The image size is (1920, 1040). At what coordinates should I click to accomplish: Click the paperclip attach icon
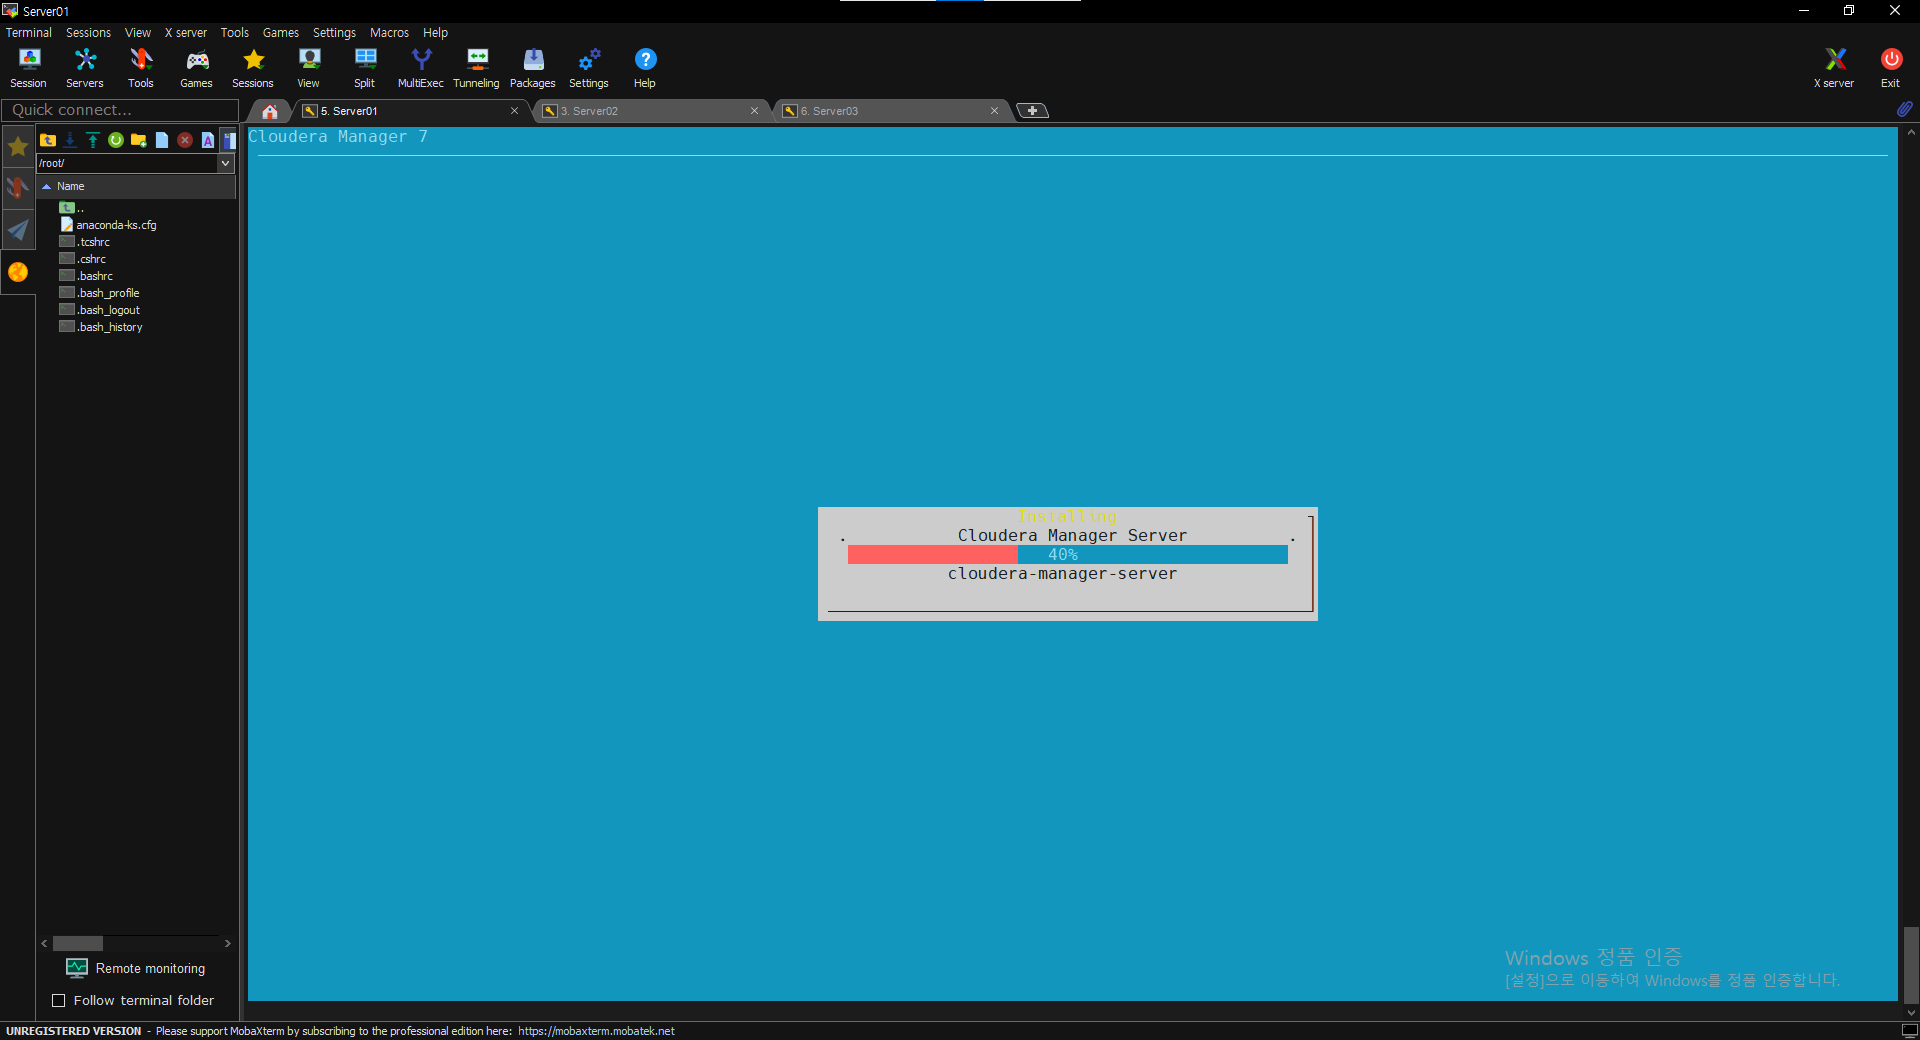(1905, 109)
